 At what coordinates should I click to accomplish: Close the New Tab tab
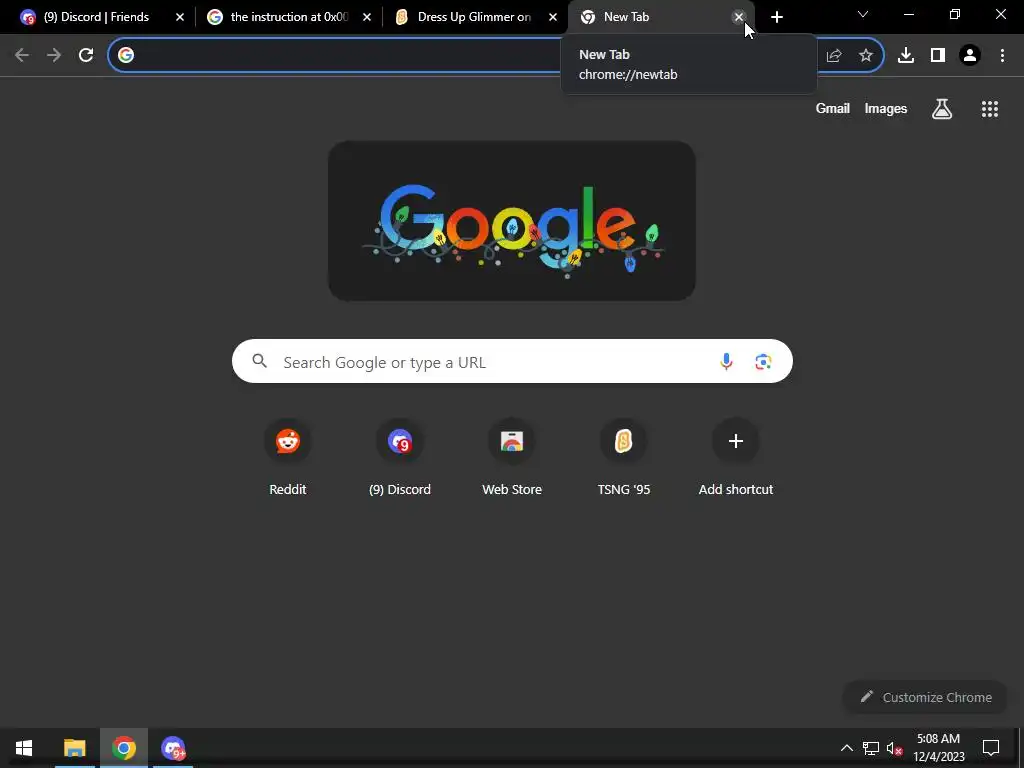[739, 17]
